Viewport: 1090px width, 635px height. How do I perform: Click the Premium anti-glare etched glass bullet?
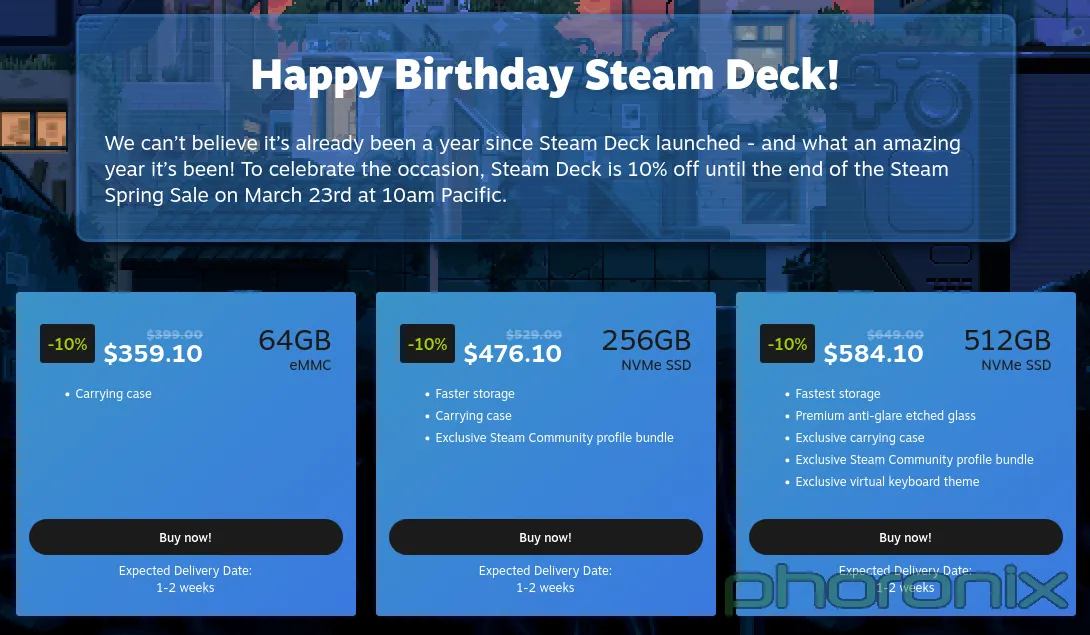pos(885,415)
